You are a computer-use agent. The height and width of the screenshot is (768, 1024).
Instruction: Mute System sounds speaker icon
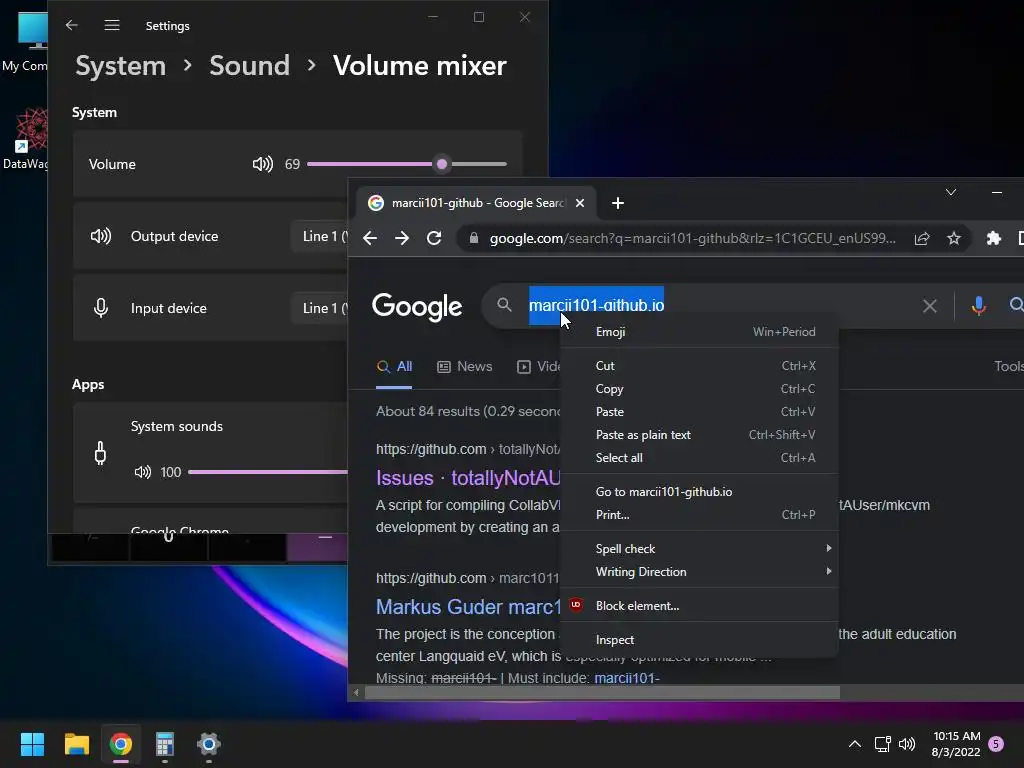tap(142, 472)
